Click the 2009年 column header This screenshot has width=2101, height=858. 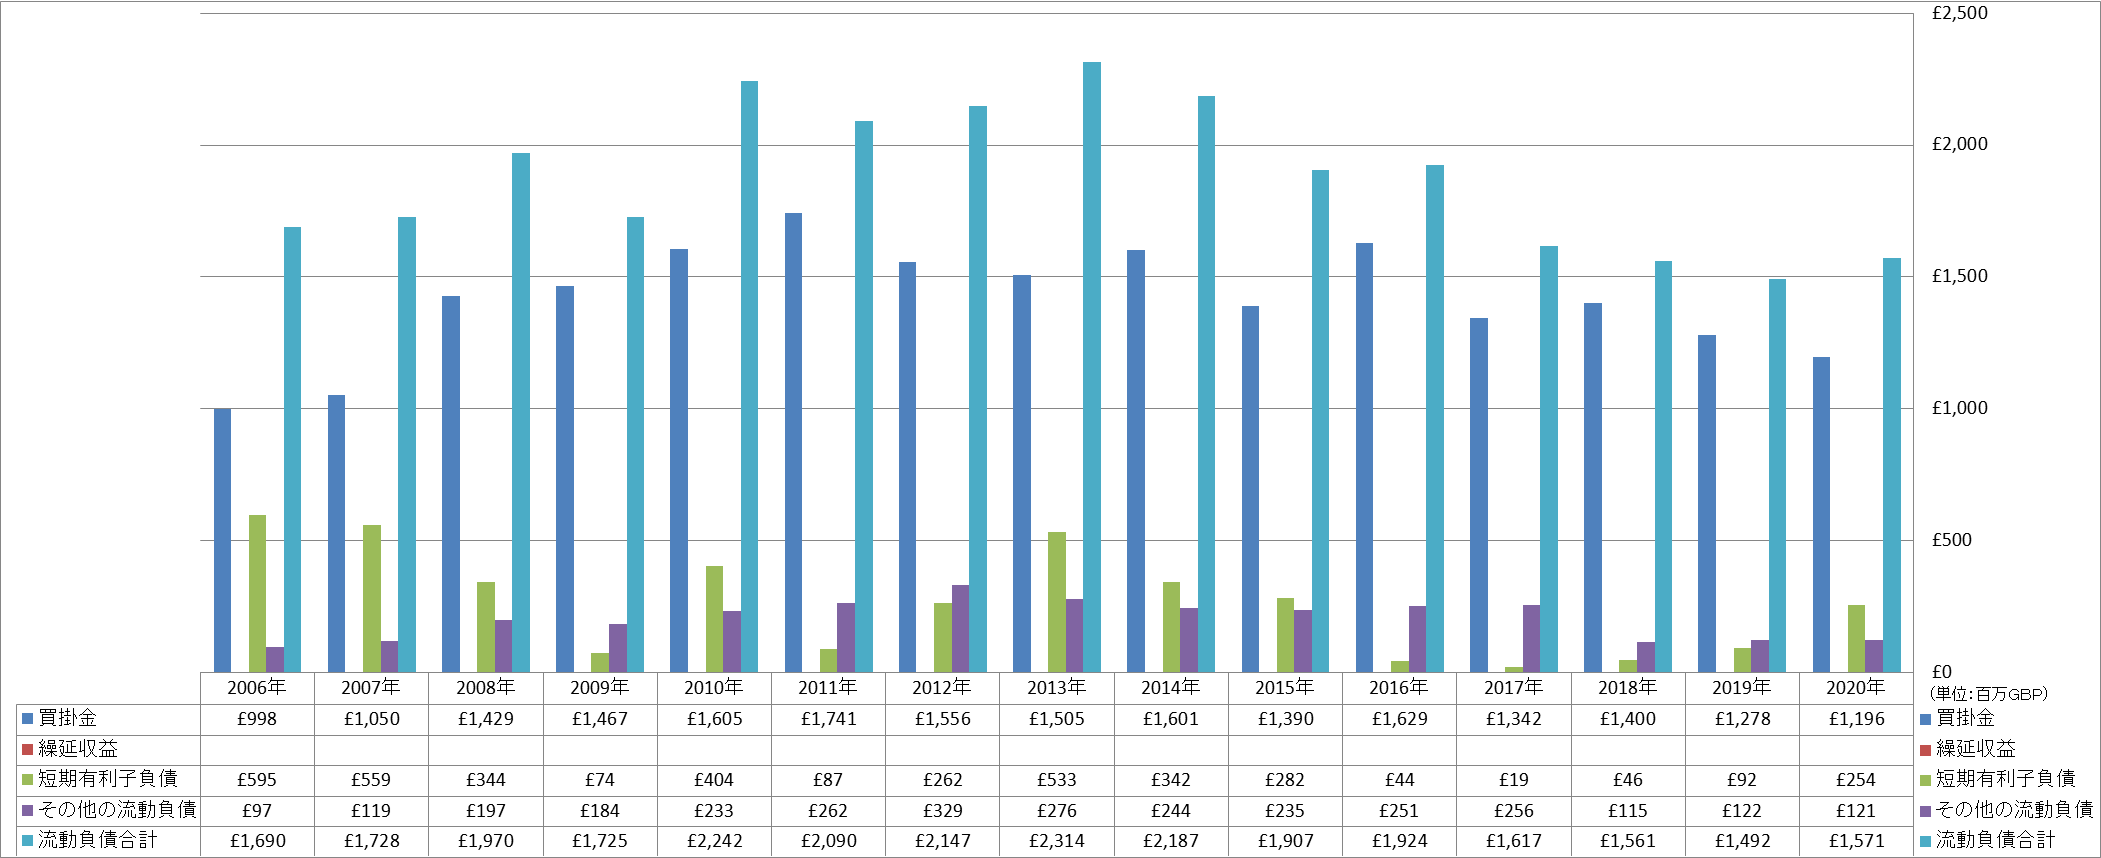click(x=600, y=688)
